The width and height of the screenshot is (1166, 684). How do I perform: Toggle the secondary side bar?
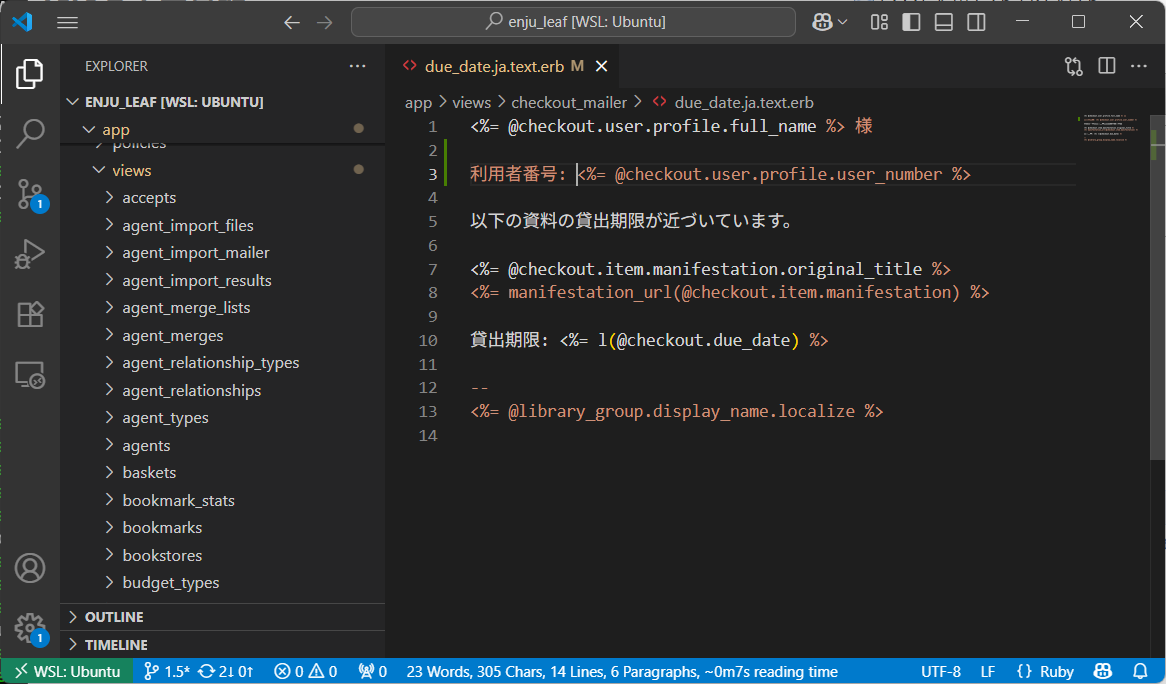(976, 22)
